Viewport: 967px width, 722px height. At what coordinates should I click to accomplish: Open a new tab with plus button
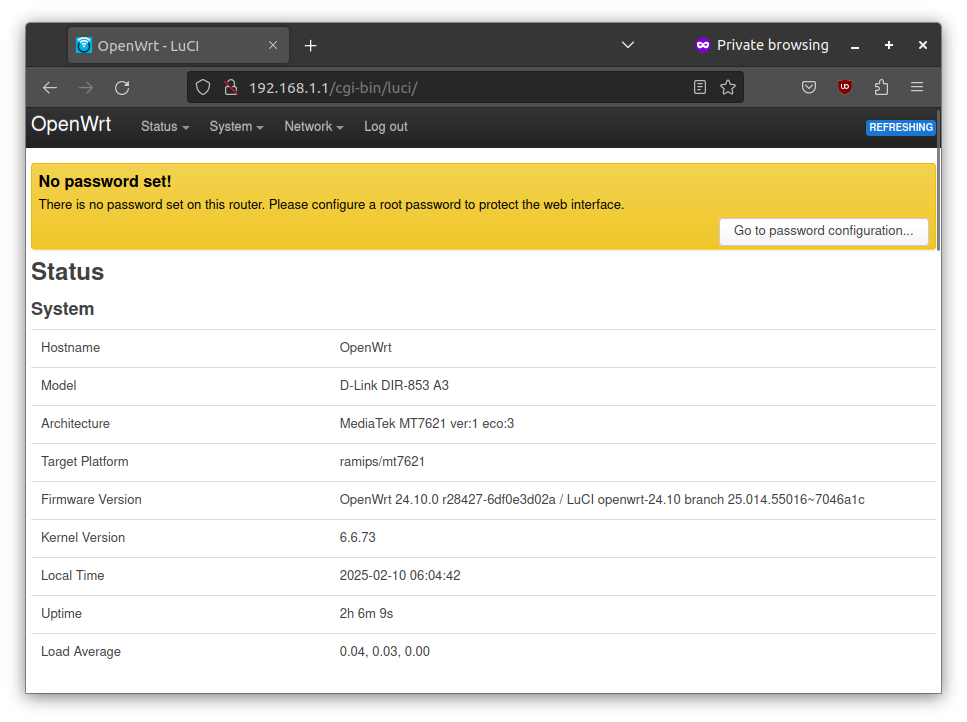pos(311,45)
